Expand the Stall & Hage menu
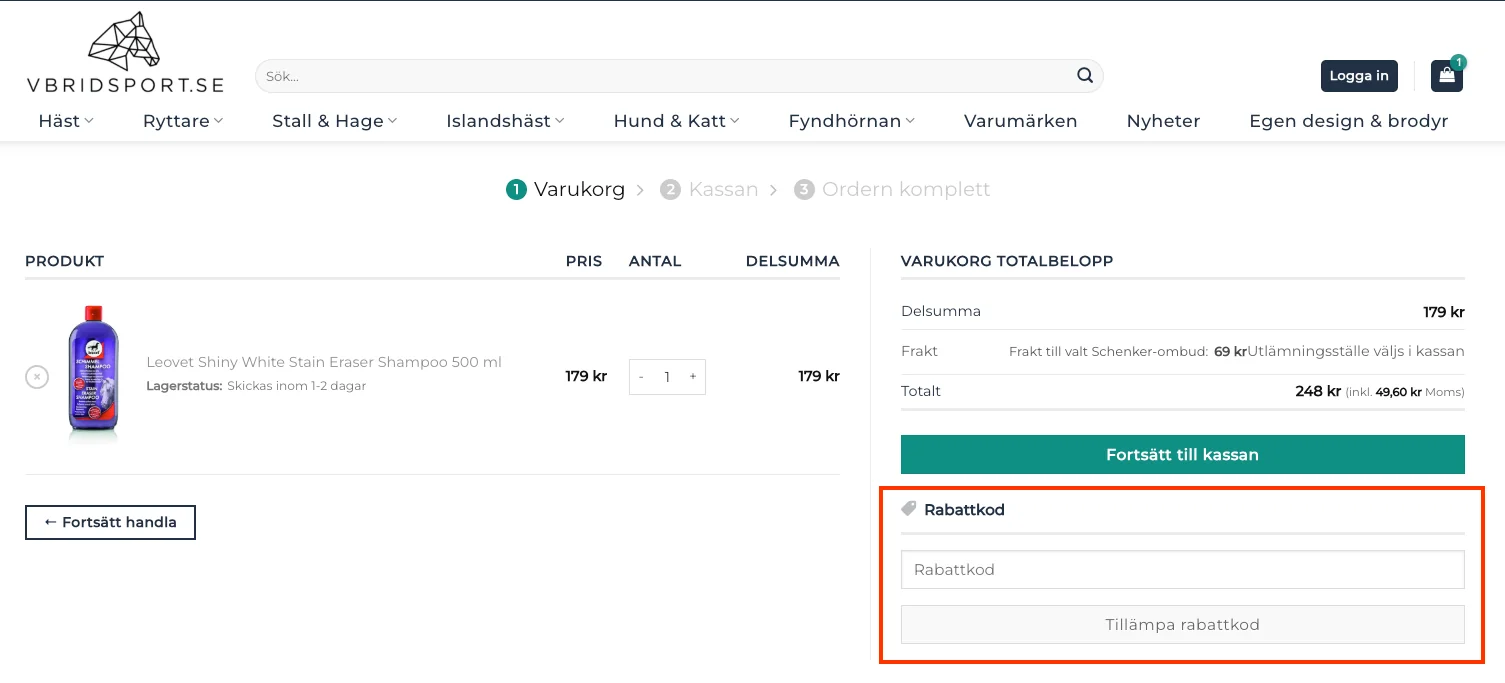The image size is (1505, 683). click(x=335, y=121)
